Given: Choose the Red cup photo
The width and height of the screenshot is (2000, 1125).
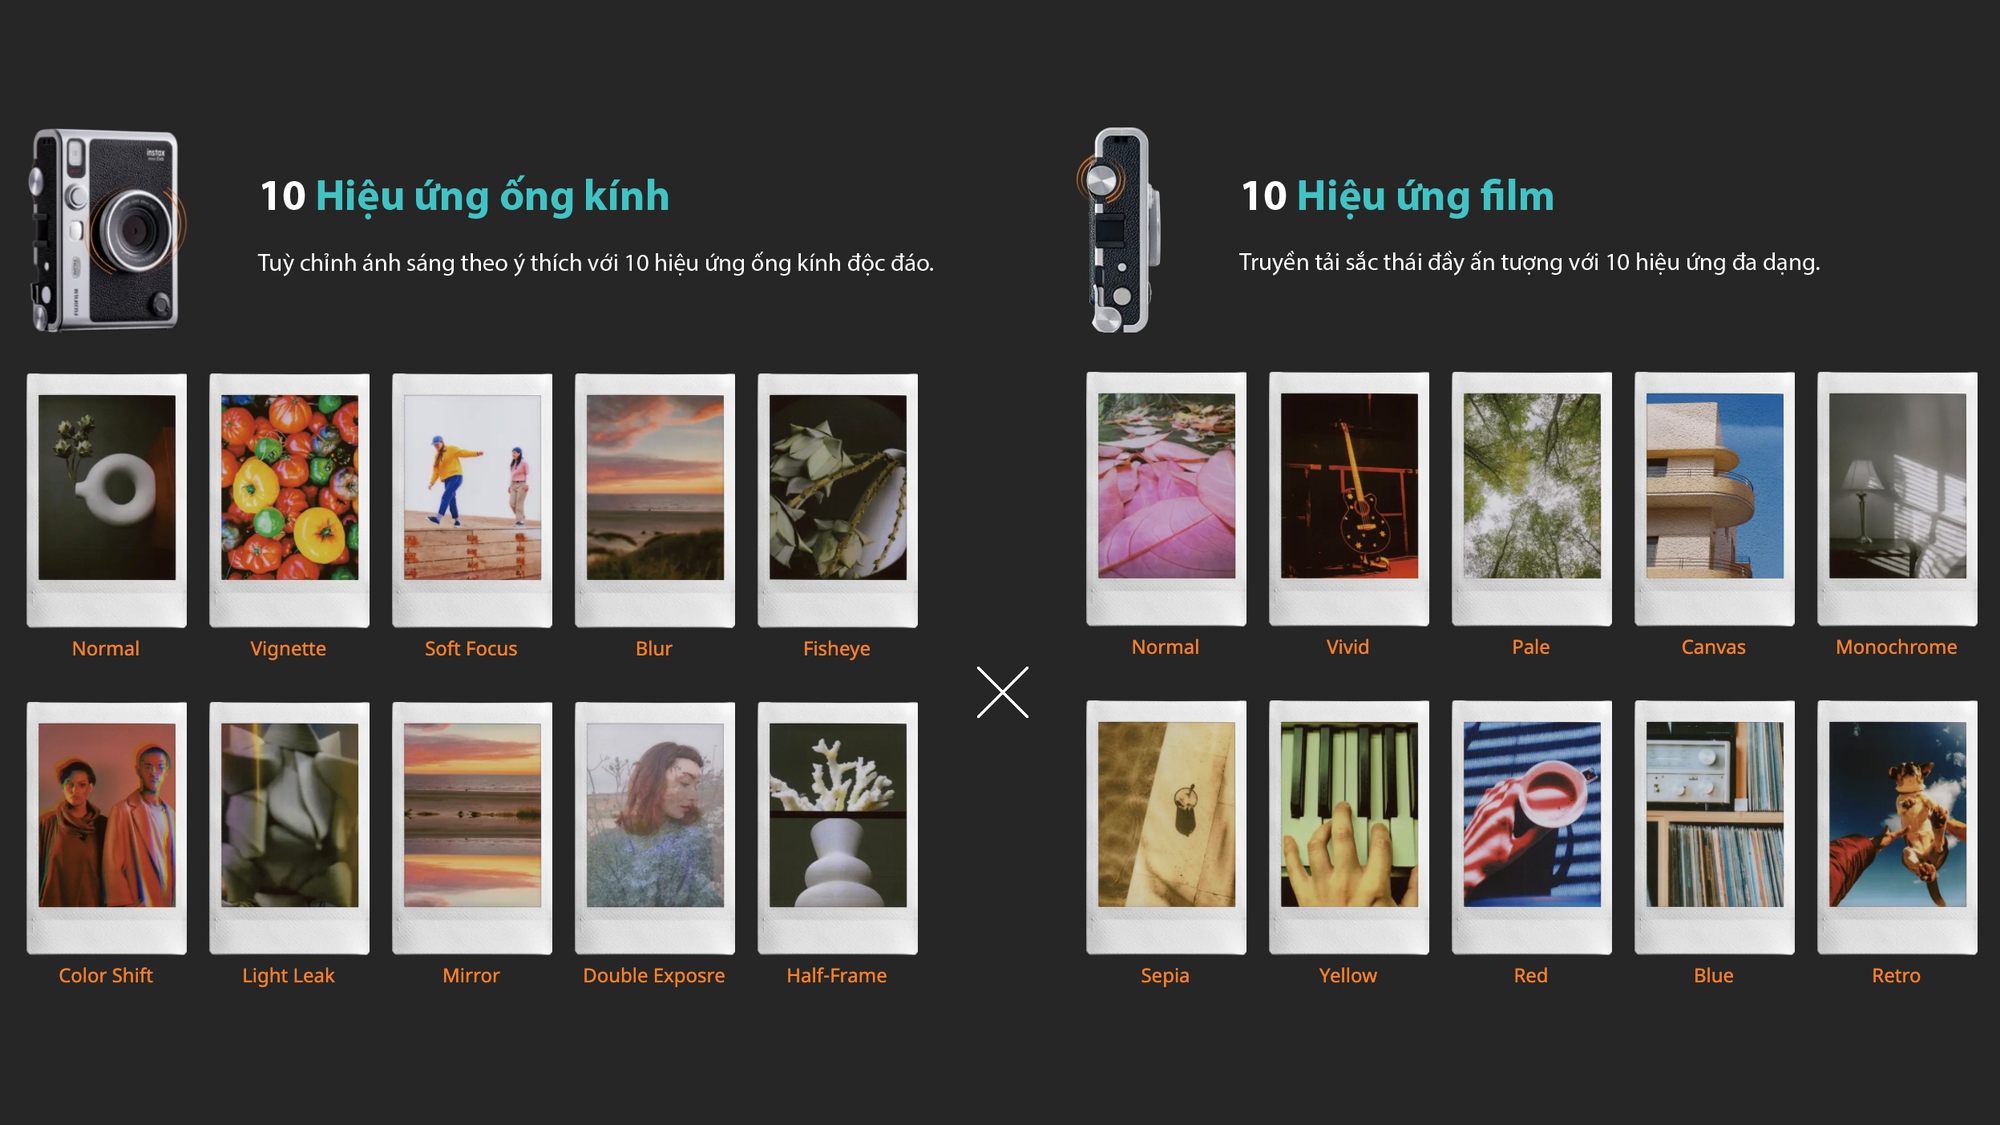Looking at the screenshot, I should [x=1532, y=827].
